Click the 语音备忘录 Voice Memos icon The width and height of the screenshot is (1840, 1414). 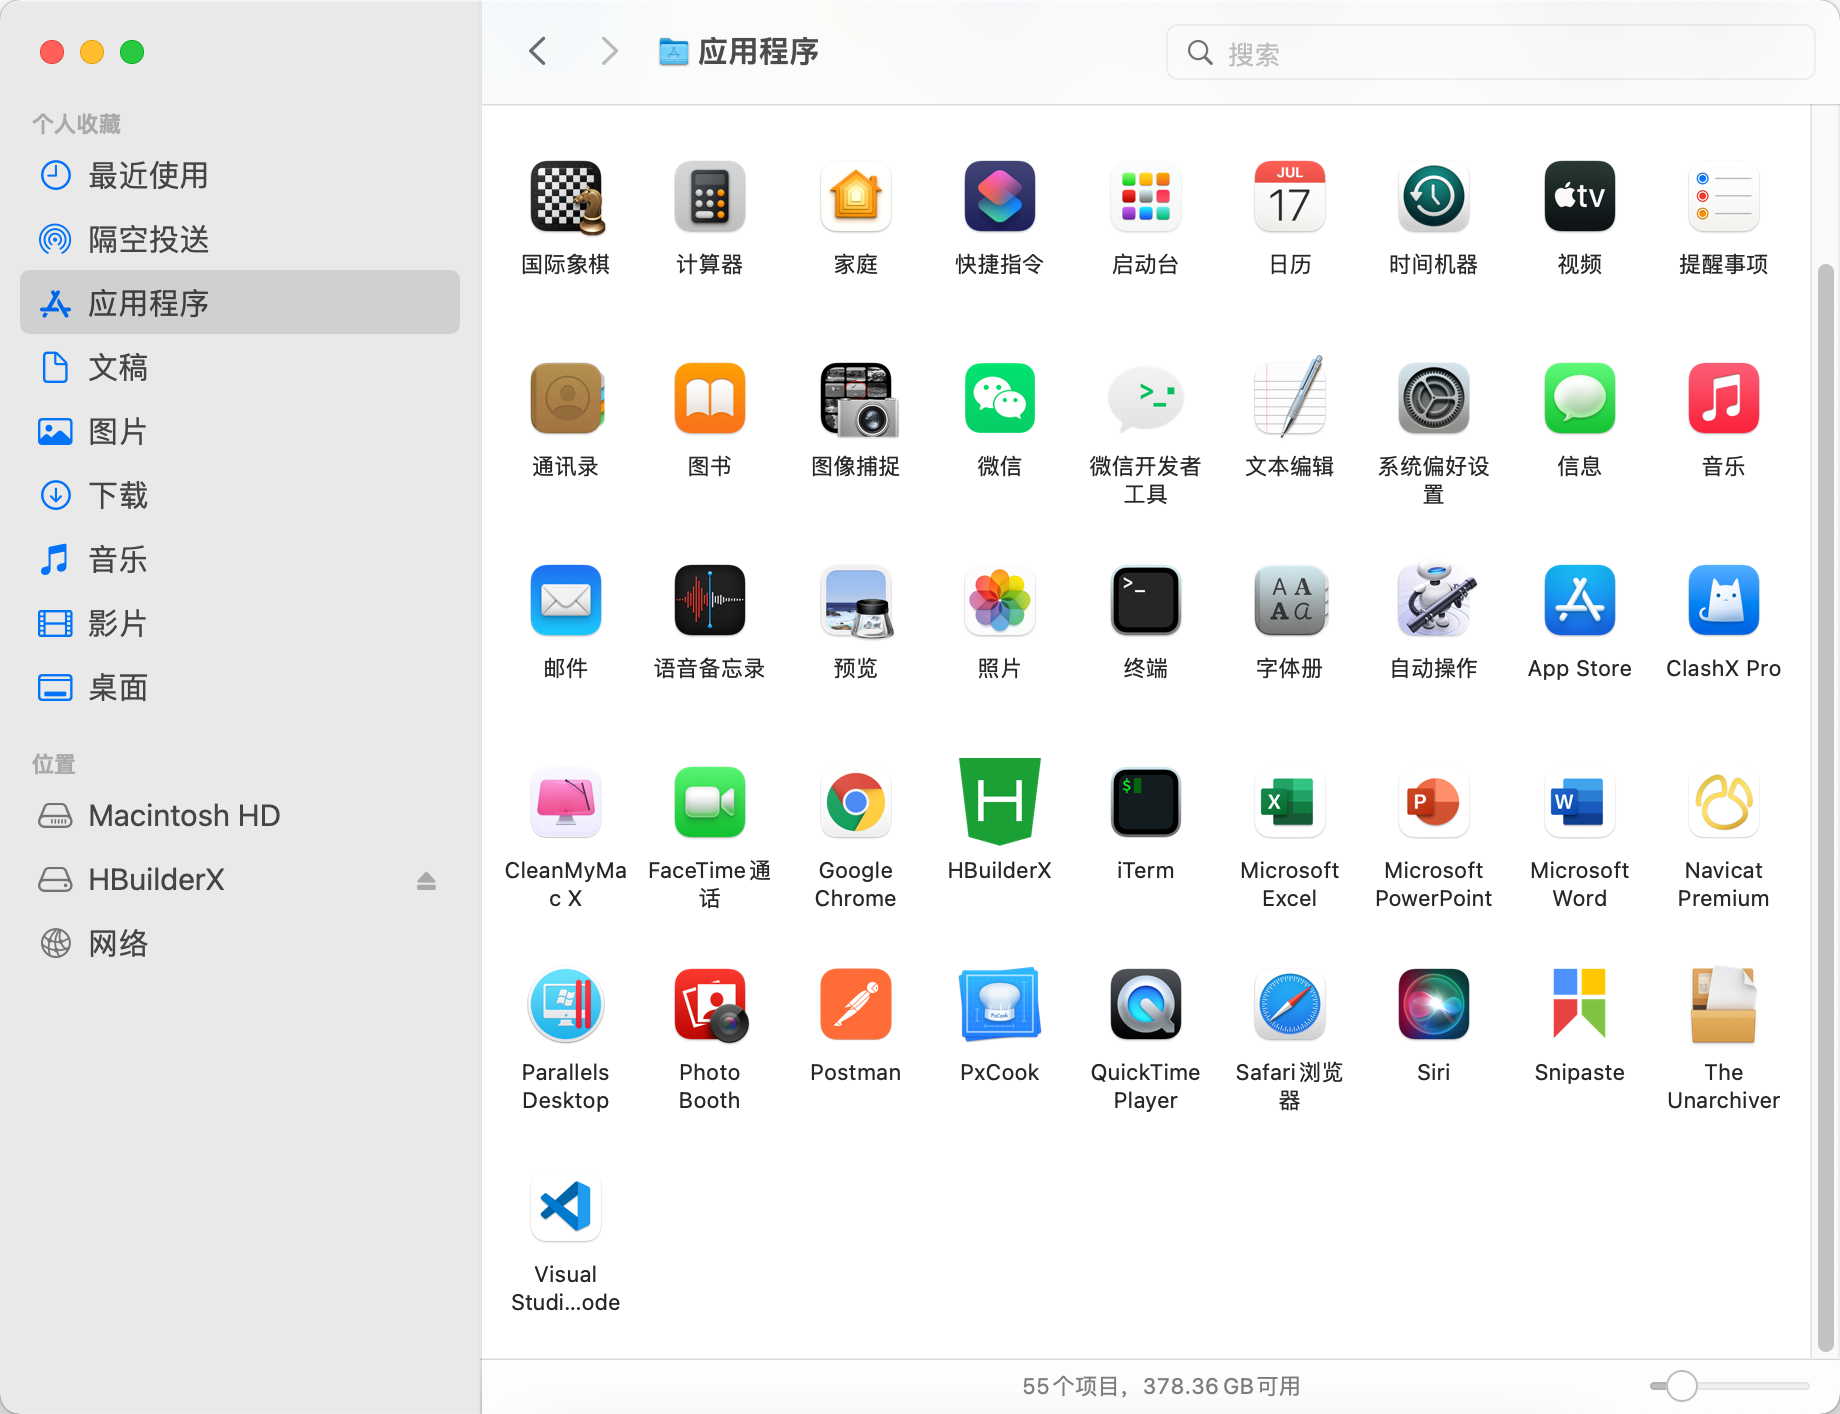tap(710, 601)
